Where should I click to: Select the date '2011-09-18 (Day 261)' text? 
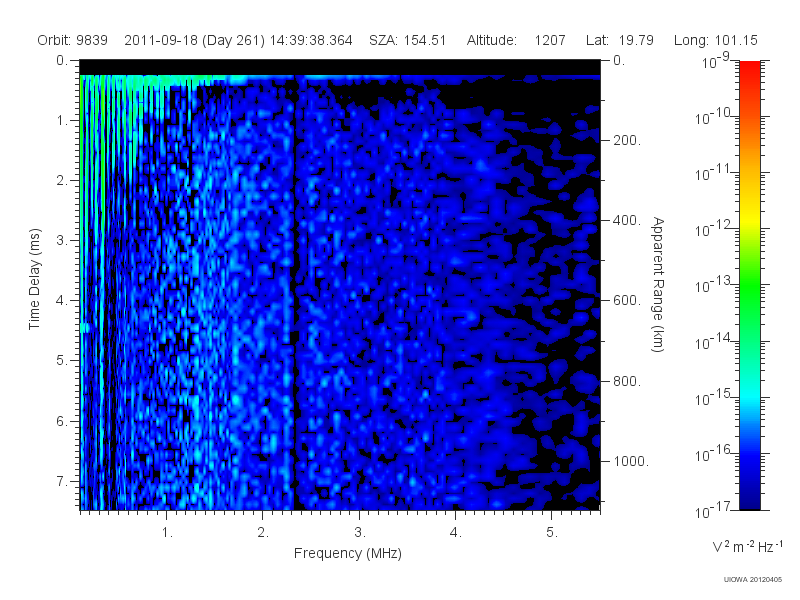[194, 40]
